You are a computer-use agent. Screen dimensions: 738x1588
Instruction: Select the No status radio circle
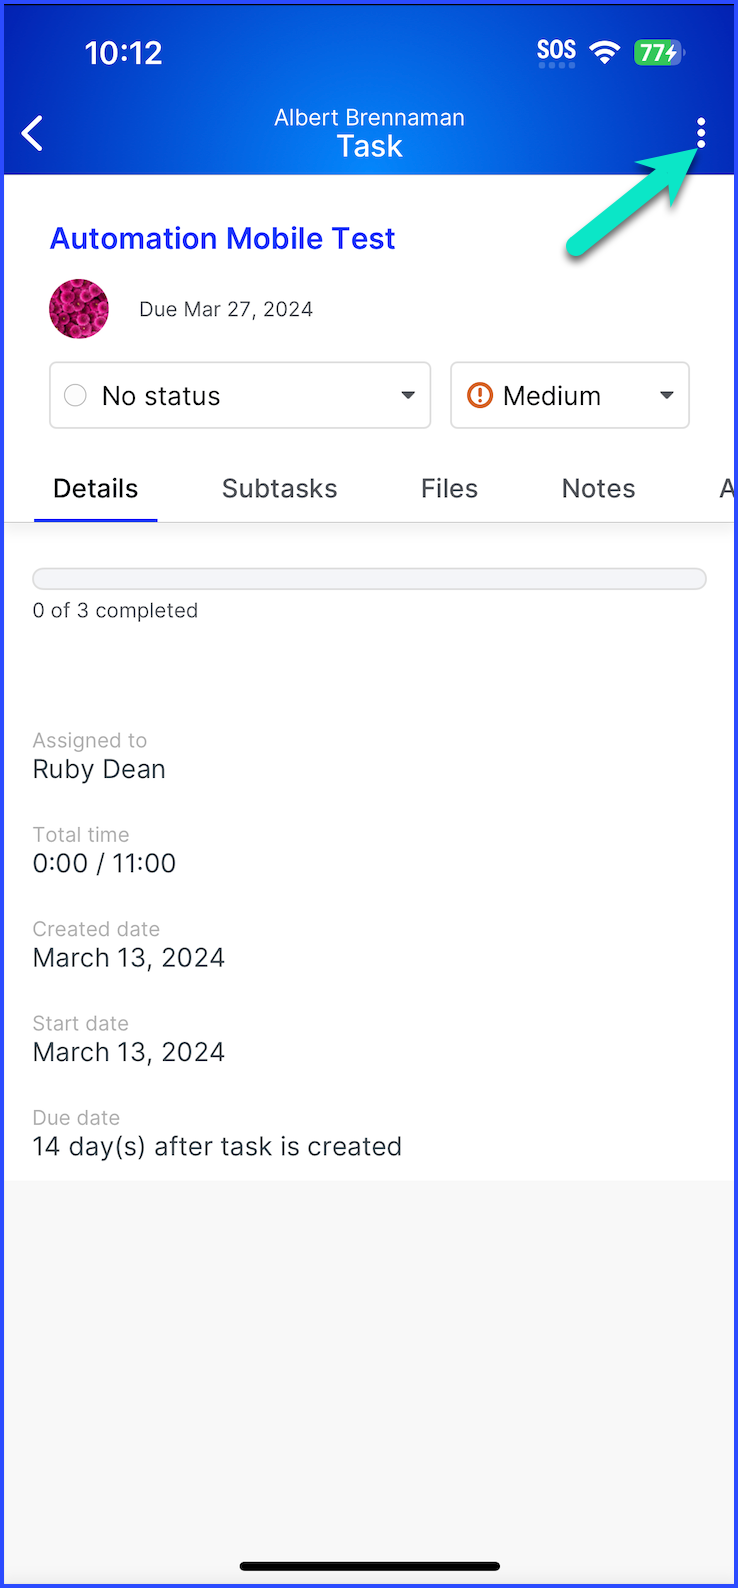point(75,396)
